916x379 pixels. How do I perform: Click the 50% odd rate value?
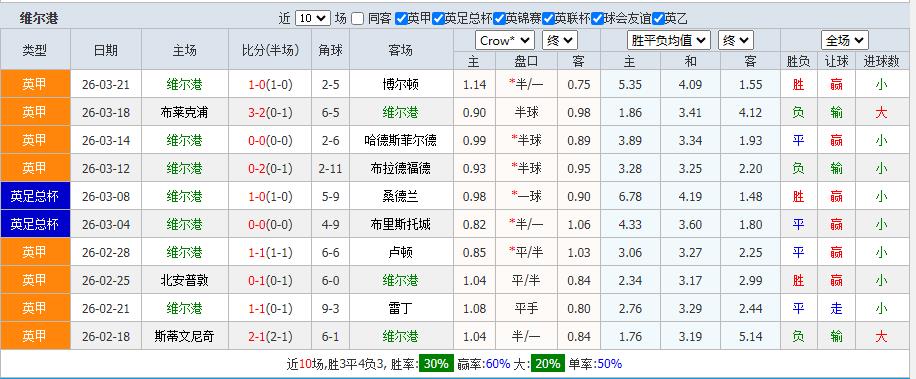(x=609, y=364)
